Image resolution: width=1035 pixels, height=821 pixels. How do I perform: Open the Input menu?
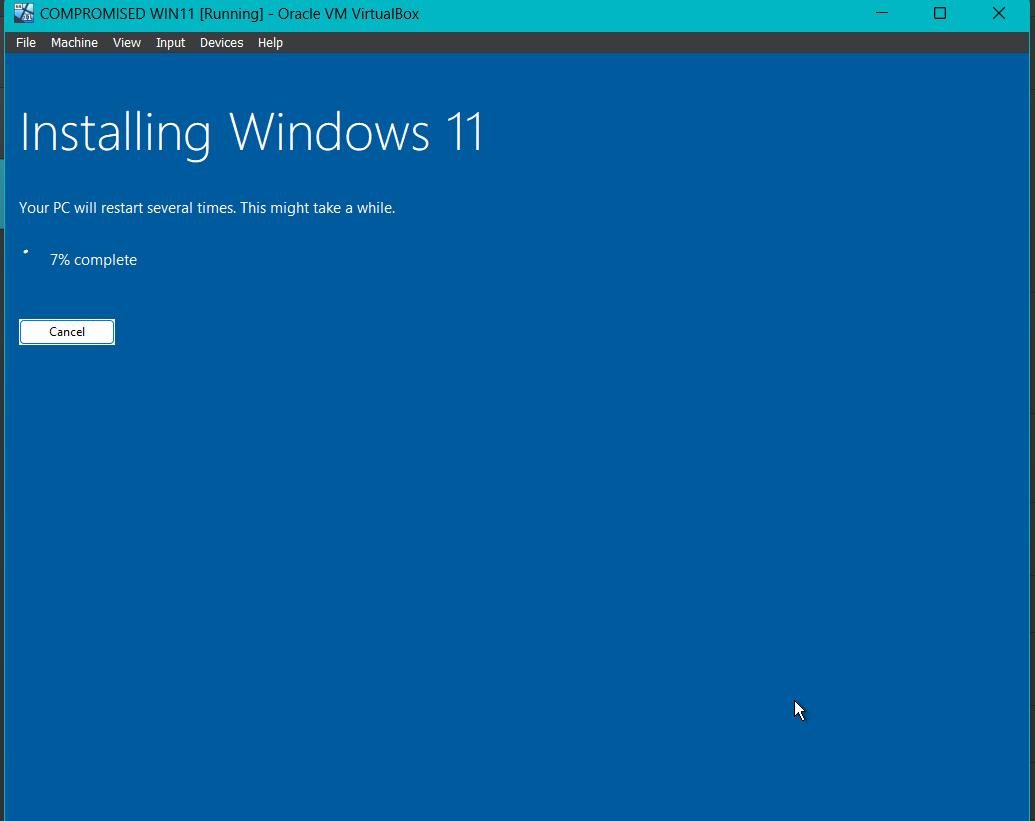170,42
